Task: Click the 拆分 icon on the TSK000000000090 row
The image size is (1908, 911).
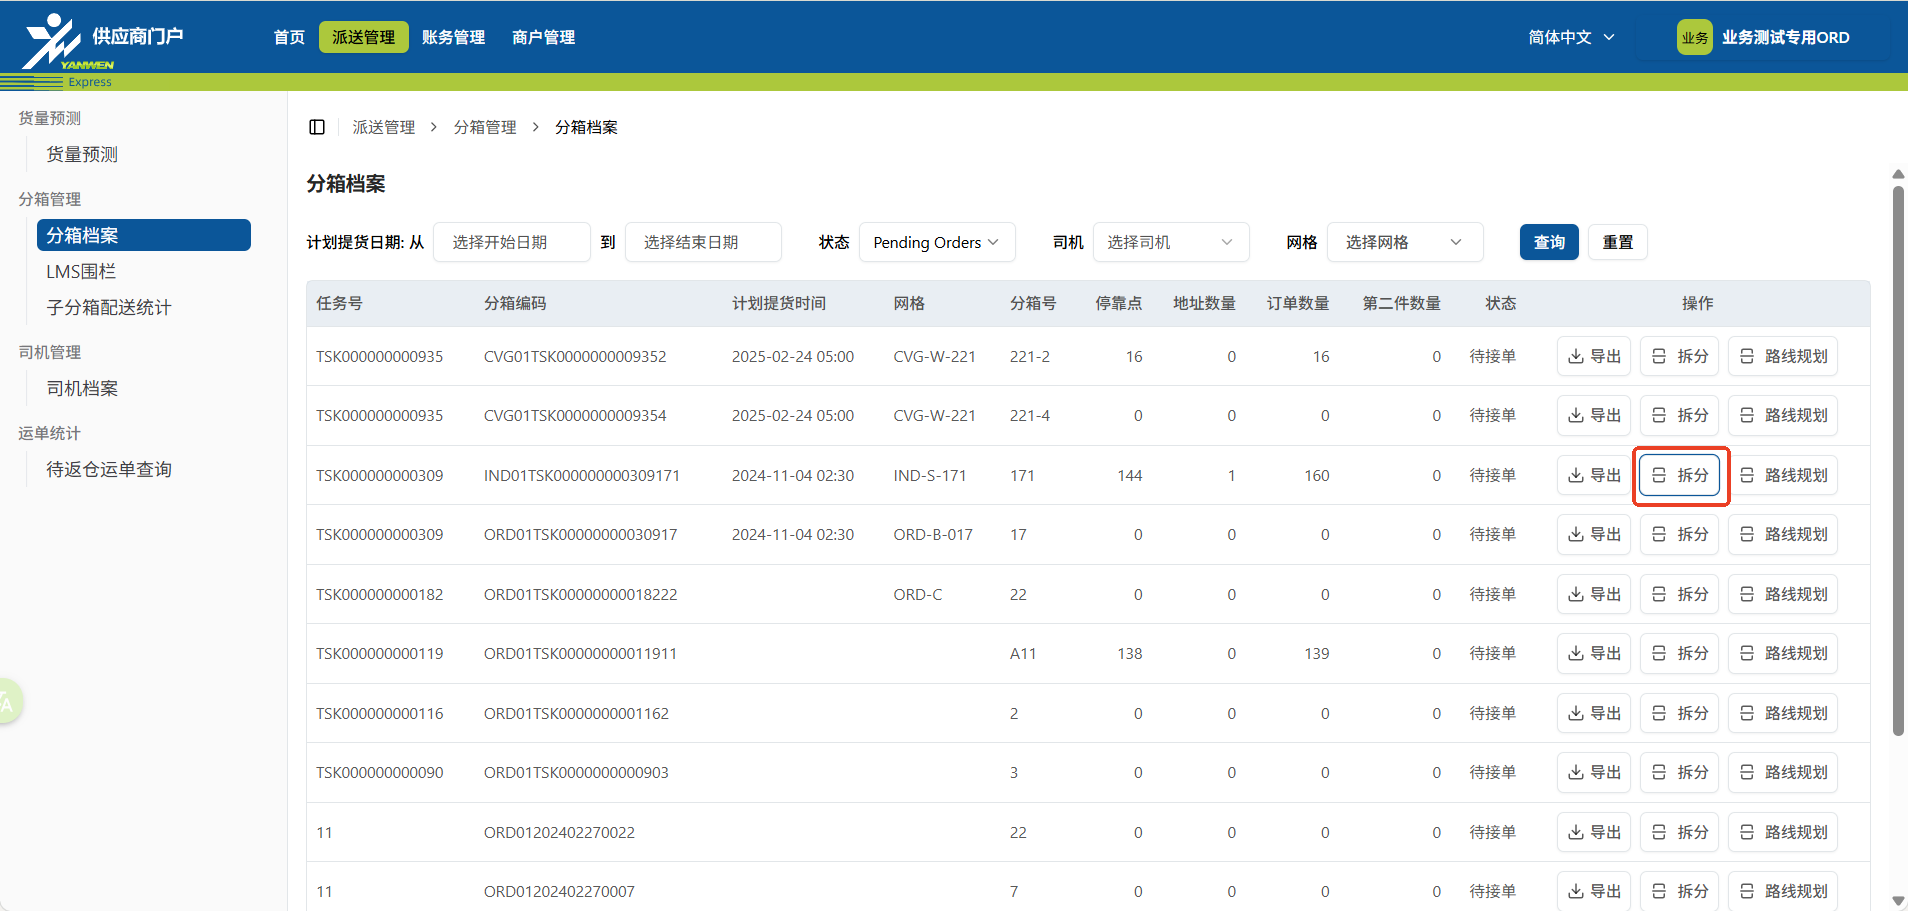Action: click(1679, 772)
